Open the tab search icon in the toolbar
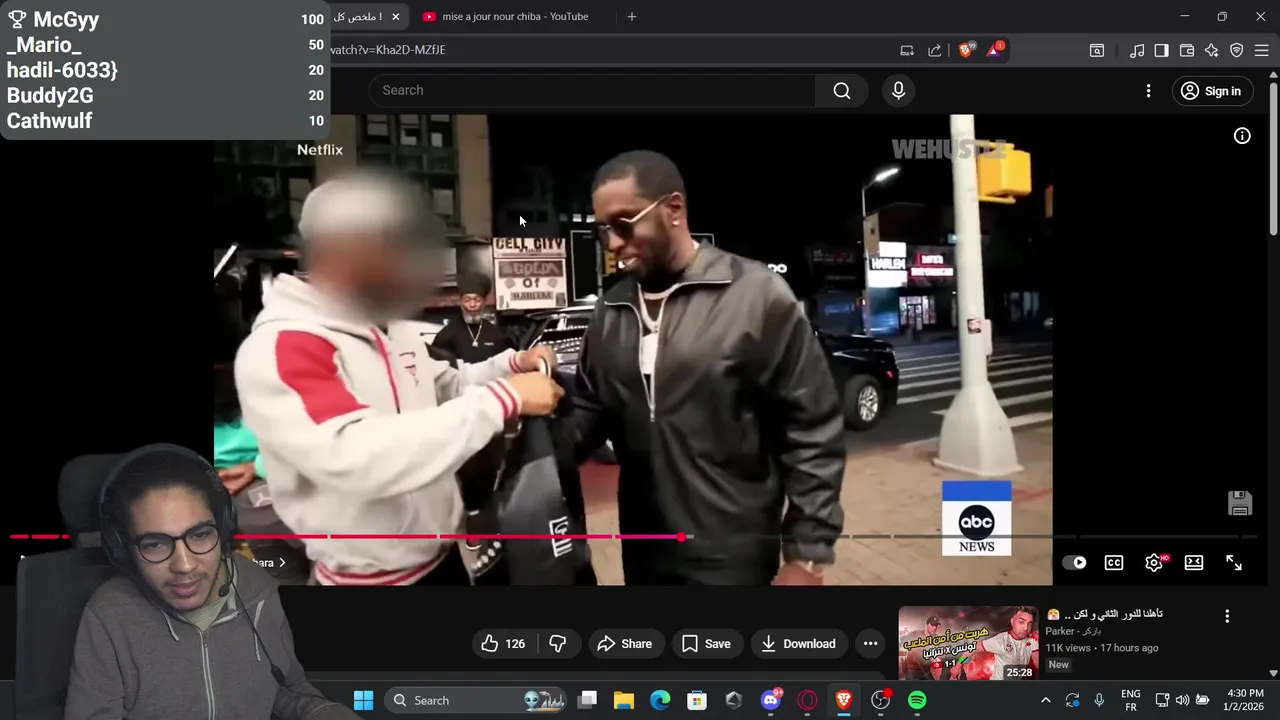The image size is (1280, 720). (1097, 50)
